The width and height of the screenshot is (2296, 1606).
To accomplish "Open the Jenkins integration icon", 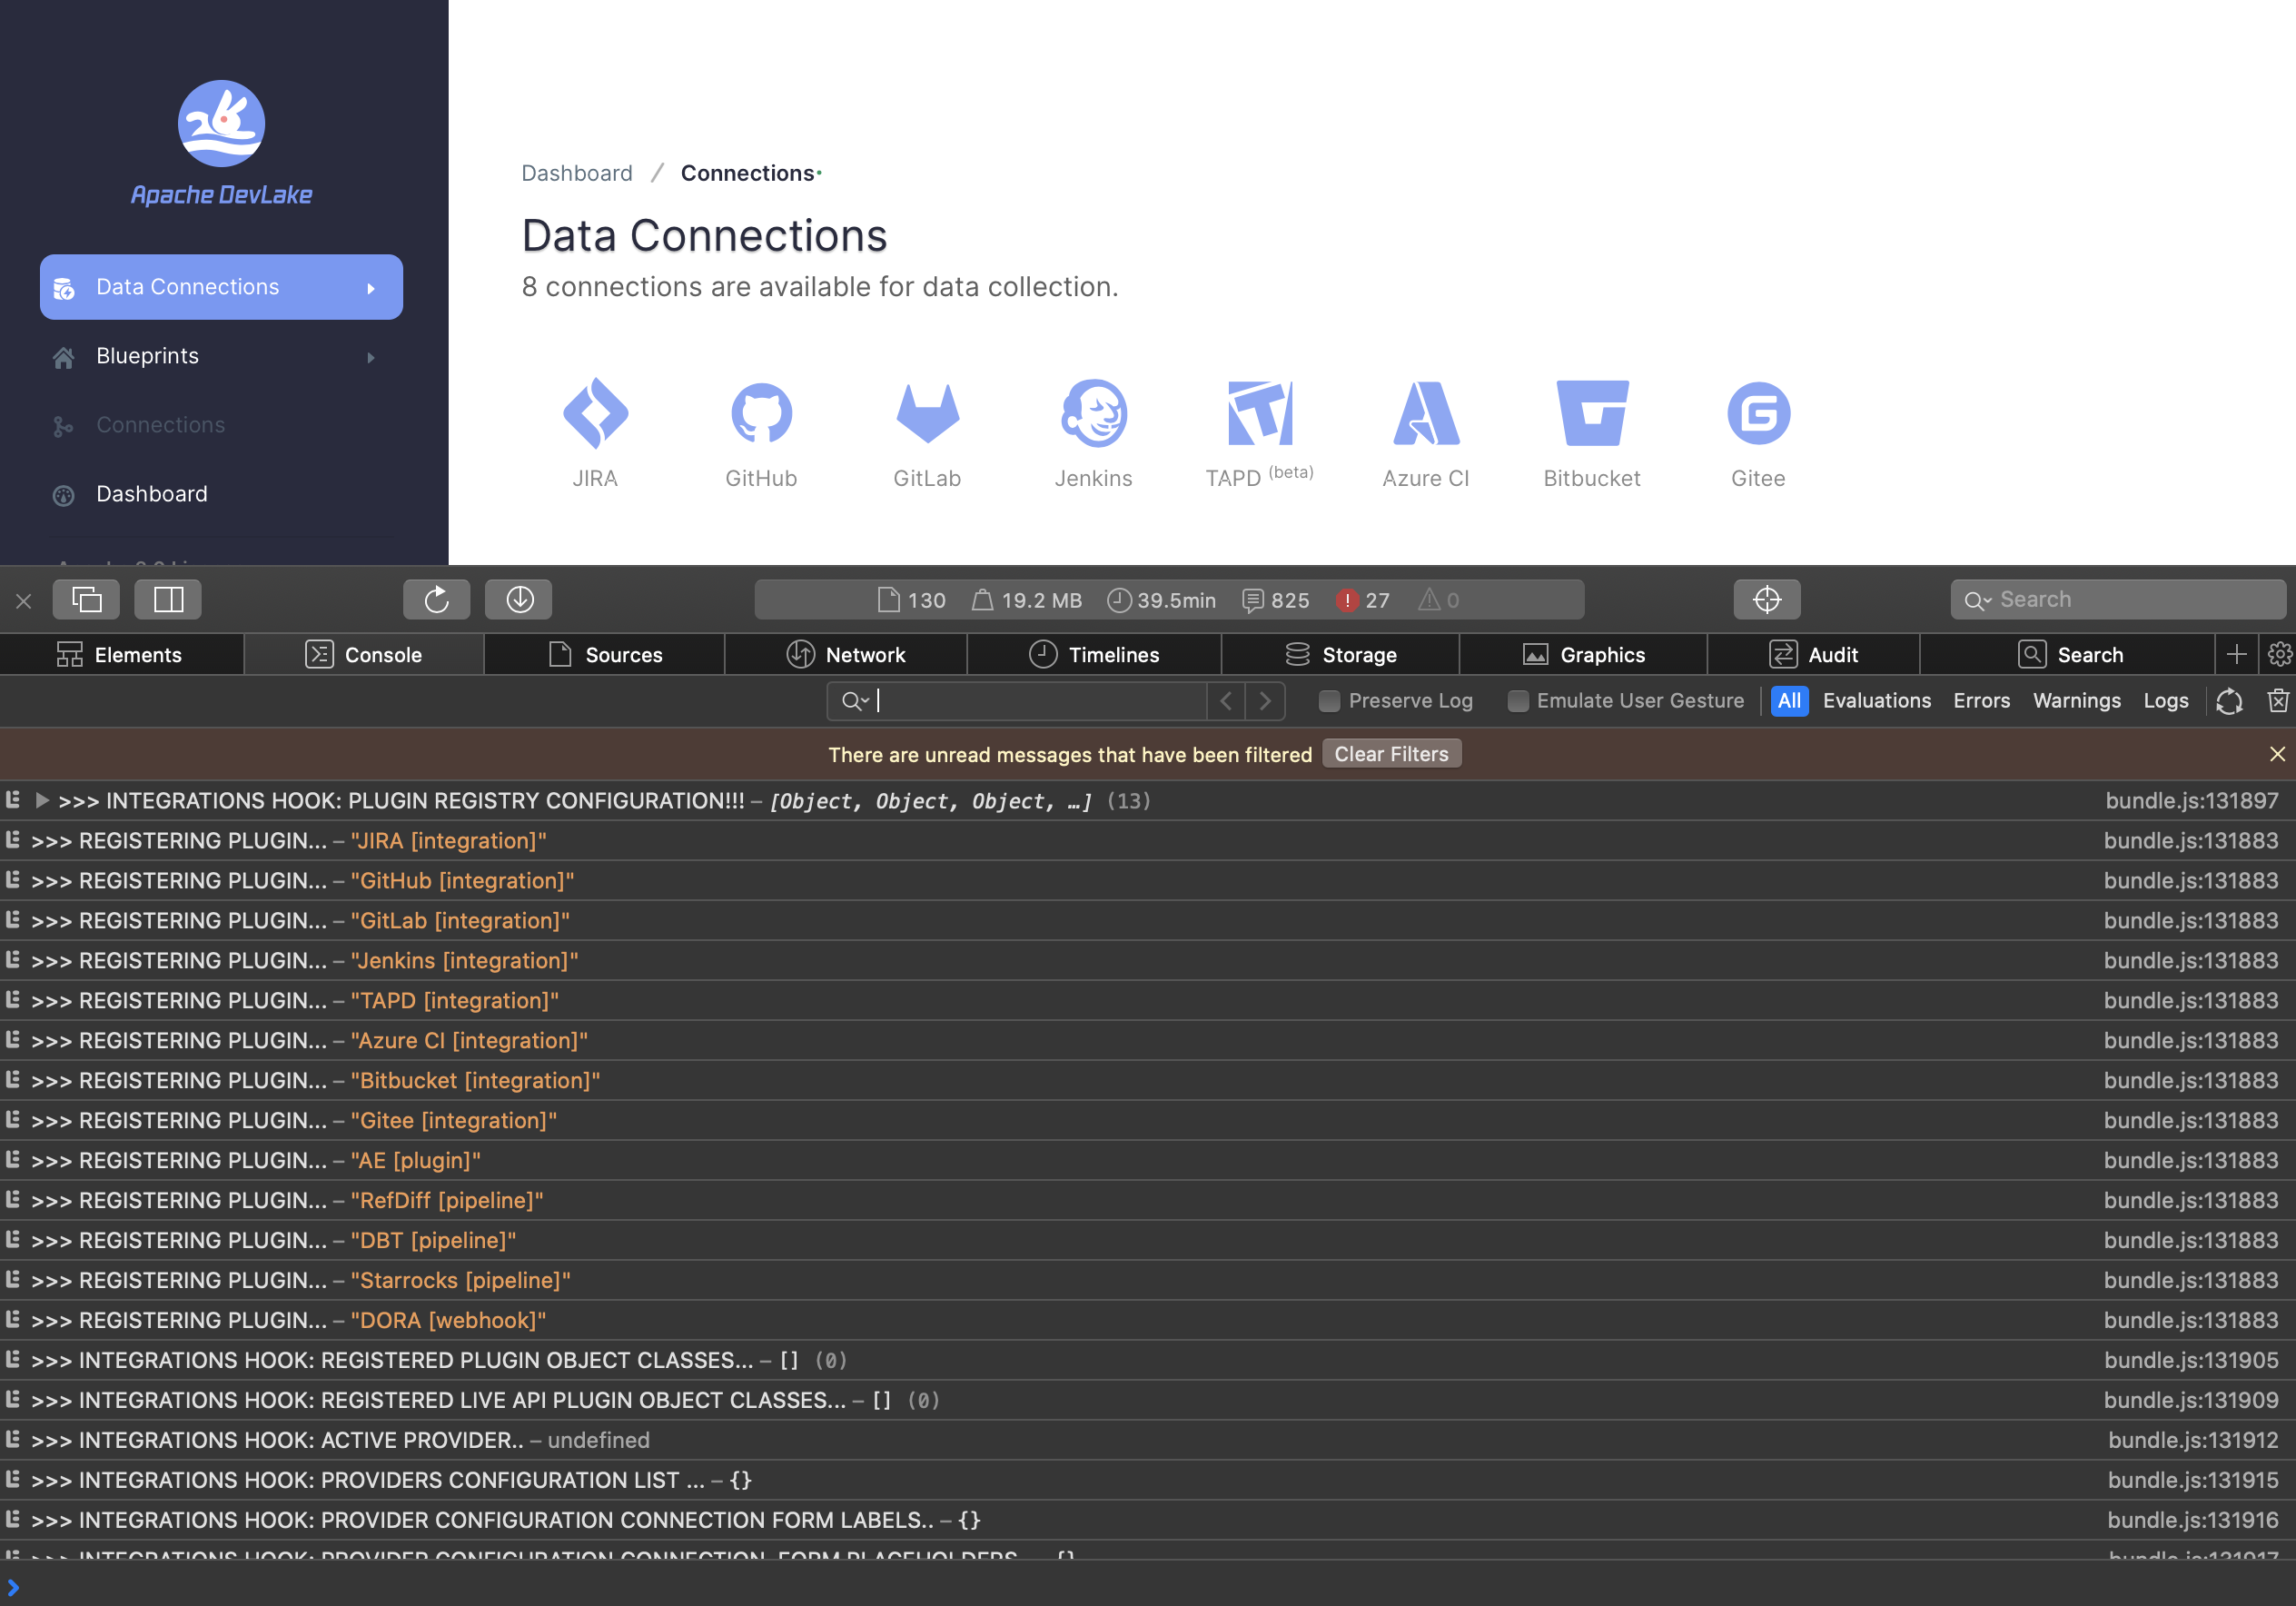I will pos(1093,413).
